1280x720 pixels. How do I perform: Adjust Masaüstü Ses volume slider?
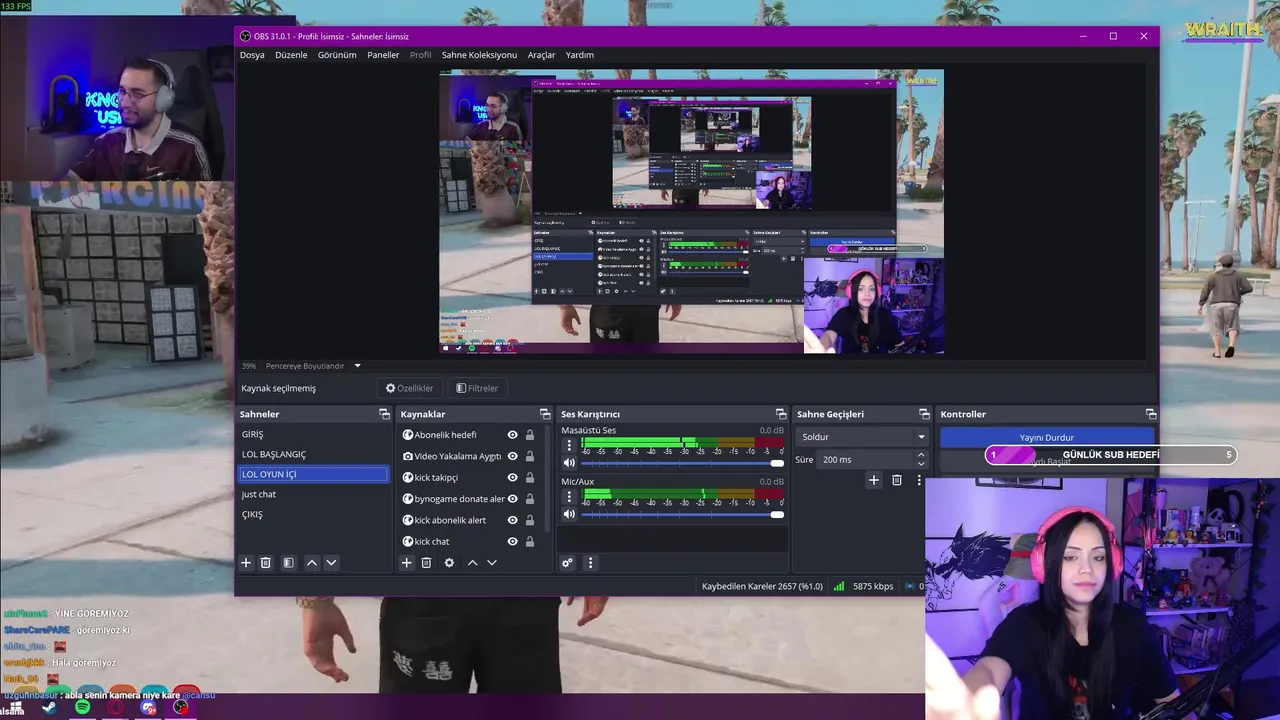(682, 463)
